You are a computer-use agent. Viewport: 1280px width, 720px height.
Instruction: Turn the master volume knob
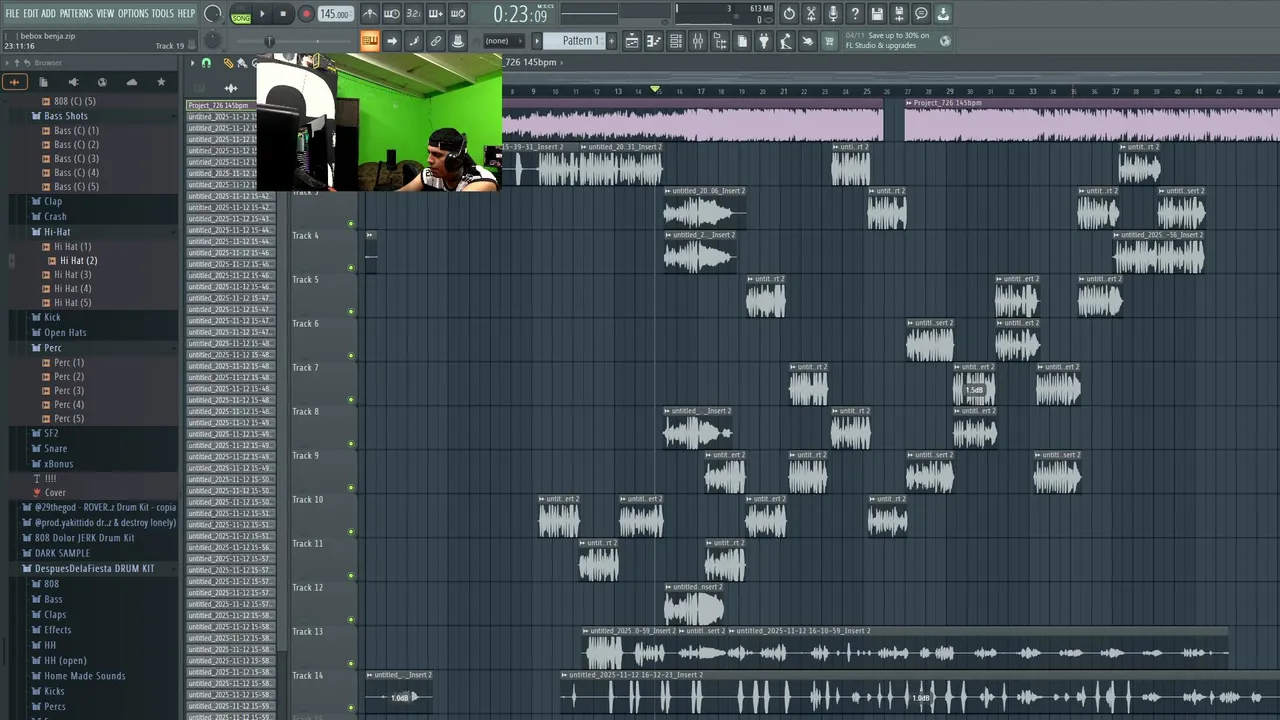click(213, 14)
